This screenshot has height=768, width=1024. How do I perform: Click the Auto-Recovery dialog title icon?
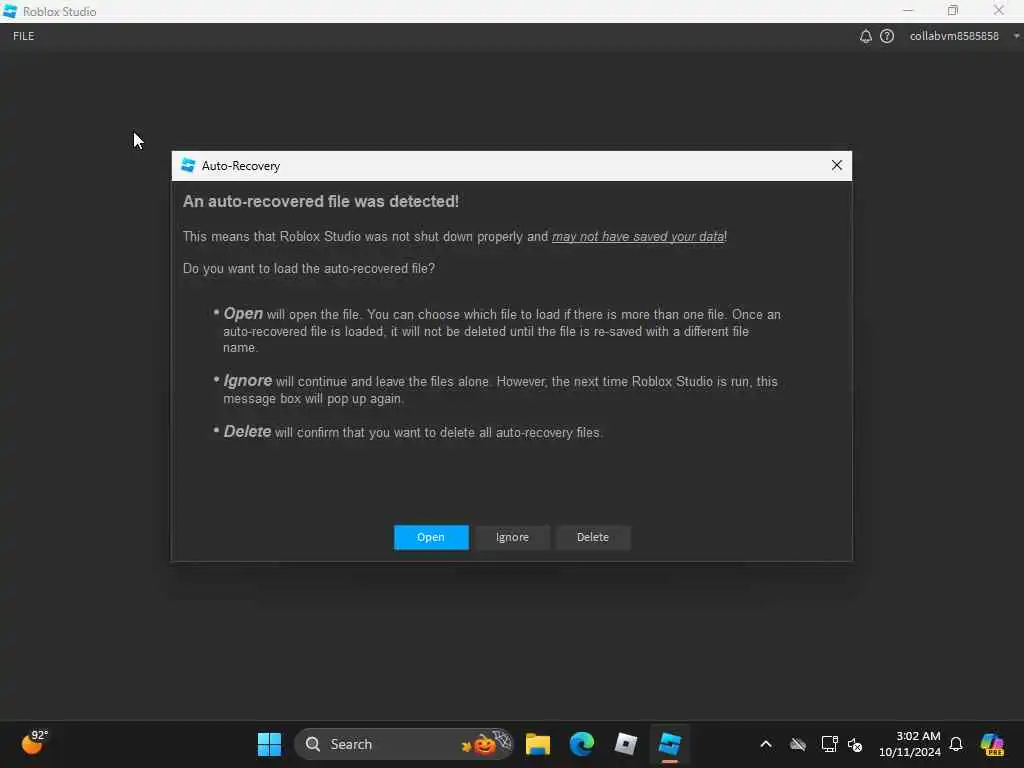188,165
